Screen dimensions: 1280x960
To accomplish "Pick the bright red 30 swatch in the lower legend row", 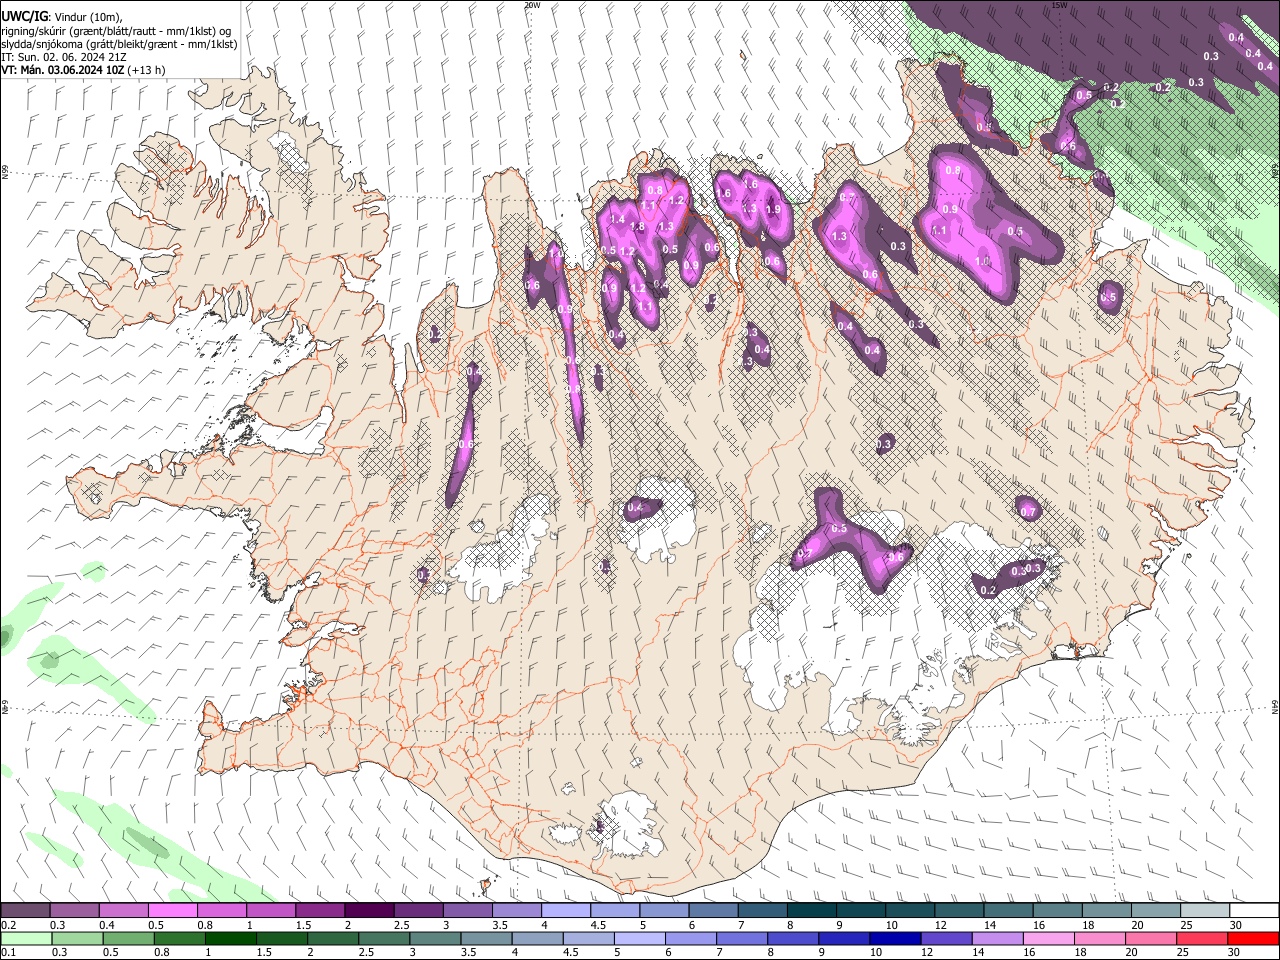I will 1253,938.
